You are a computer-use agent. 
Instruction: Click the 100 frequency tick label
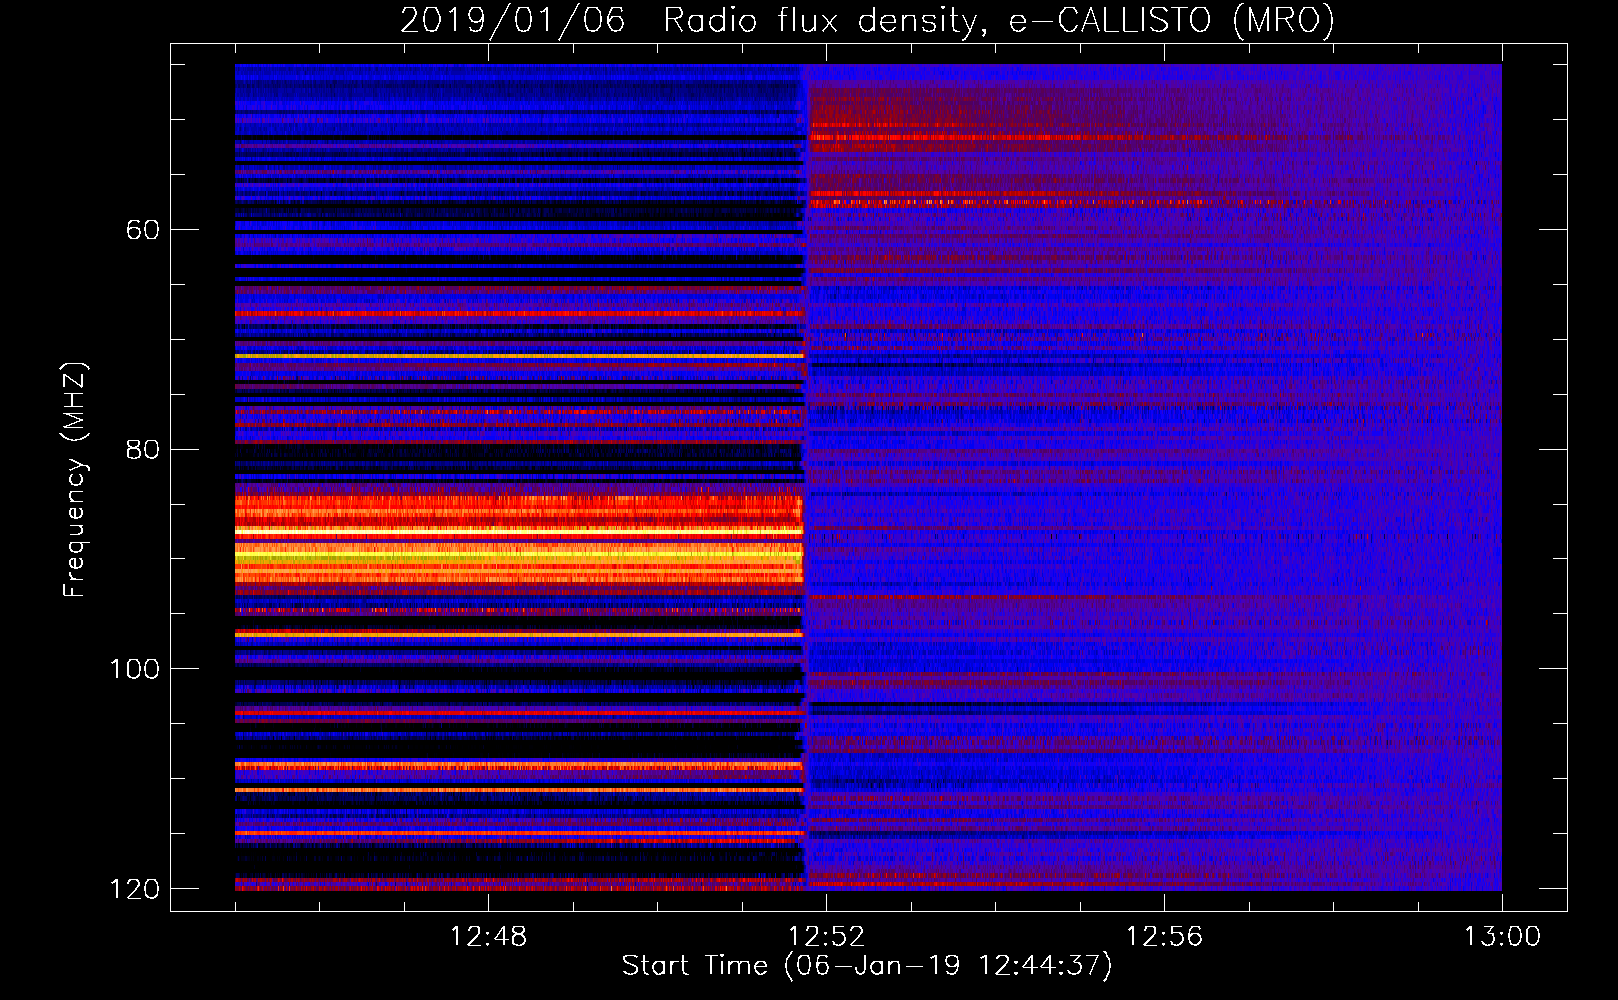[x=134, y=669]
